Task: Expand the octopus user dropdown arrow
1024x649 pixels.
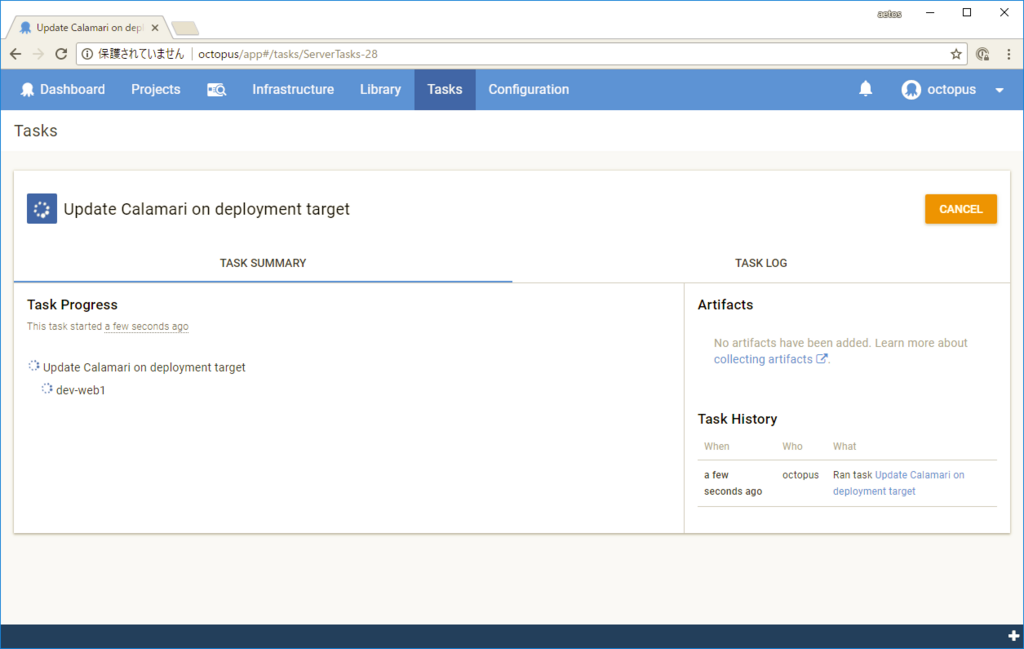Action: pyautogui.click(x=999, y=90)
